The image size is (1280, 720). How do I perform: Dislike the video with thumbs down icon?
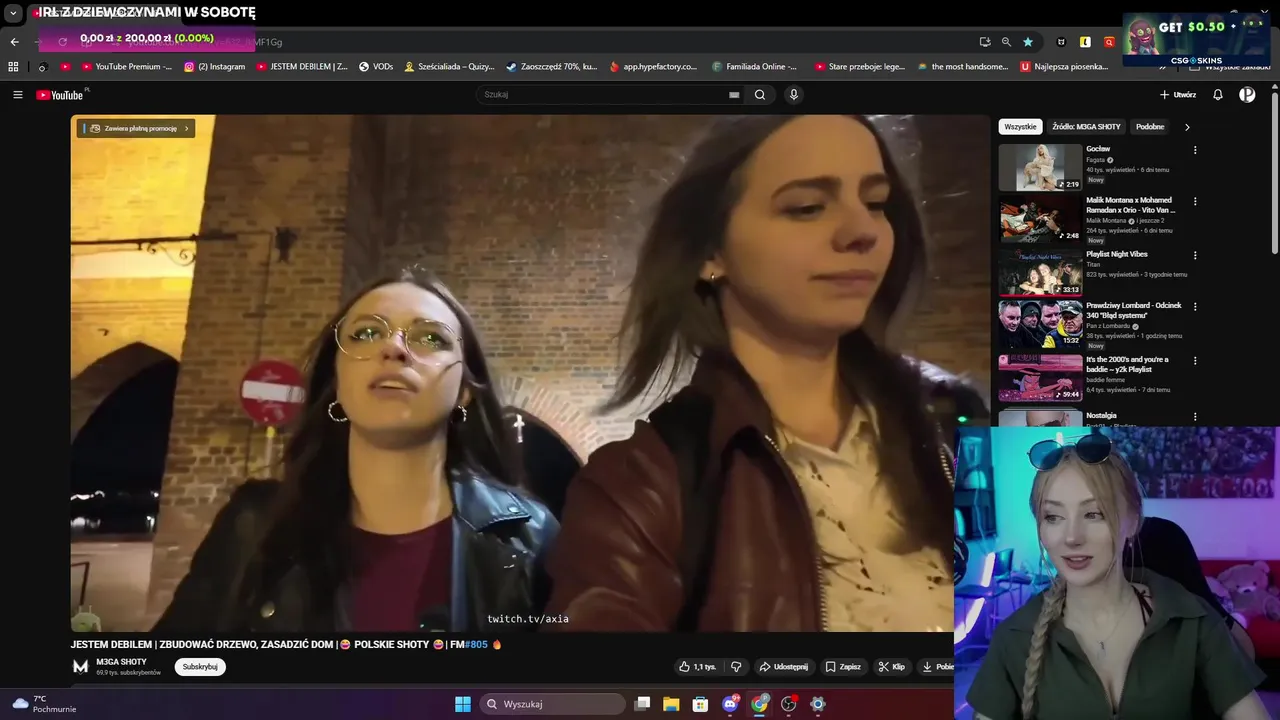pos(736,667)
